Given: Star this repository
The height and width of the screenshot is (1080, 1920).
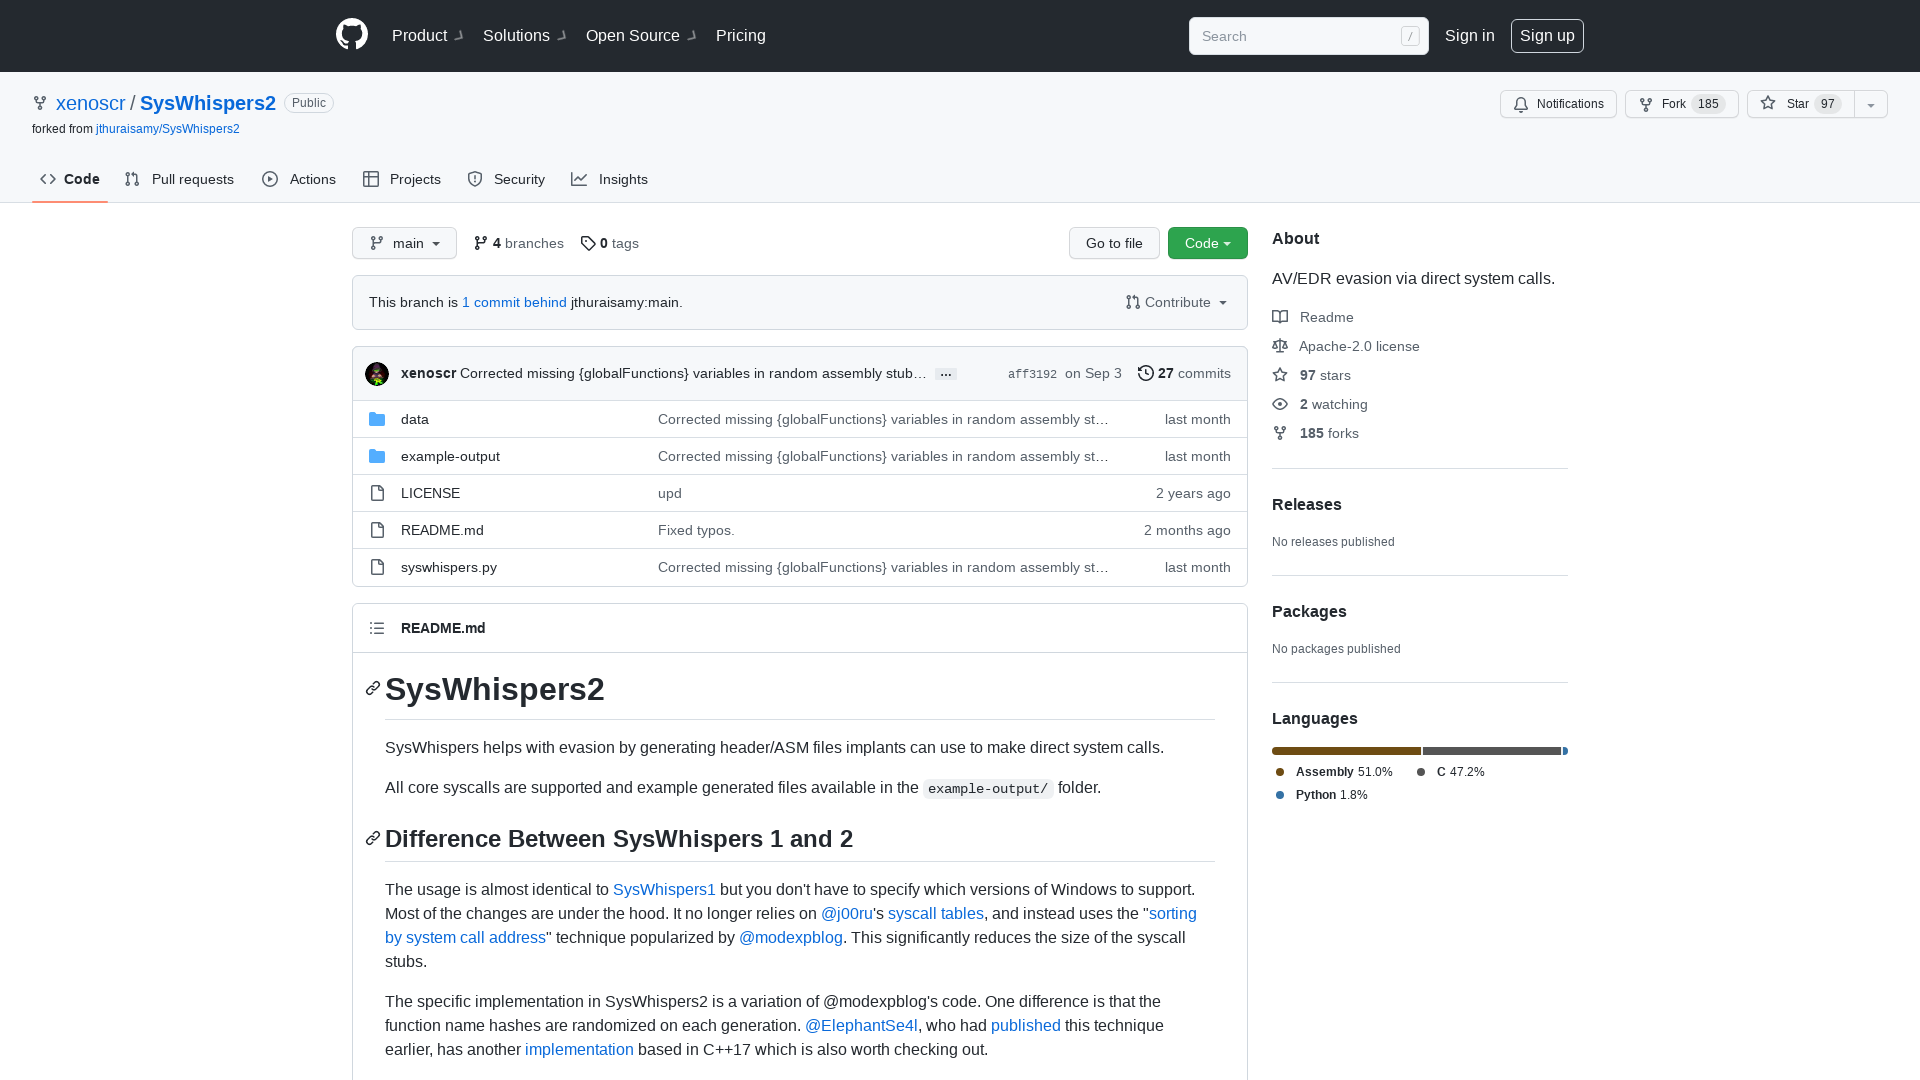Looking at the screenshot, I should (x=1800, y=104).
